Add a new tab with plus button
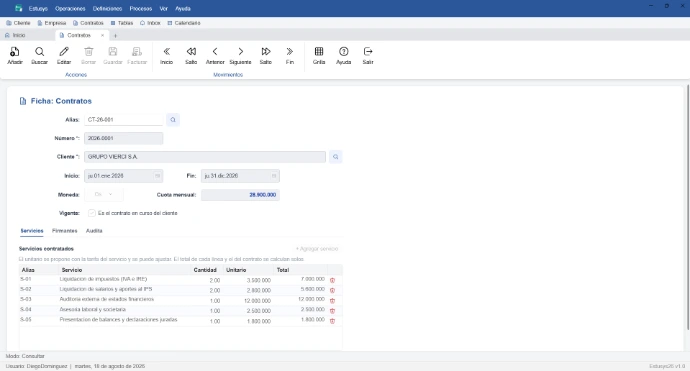The height and width of the screenshot is (371, 690). tap(115, 36)
